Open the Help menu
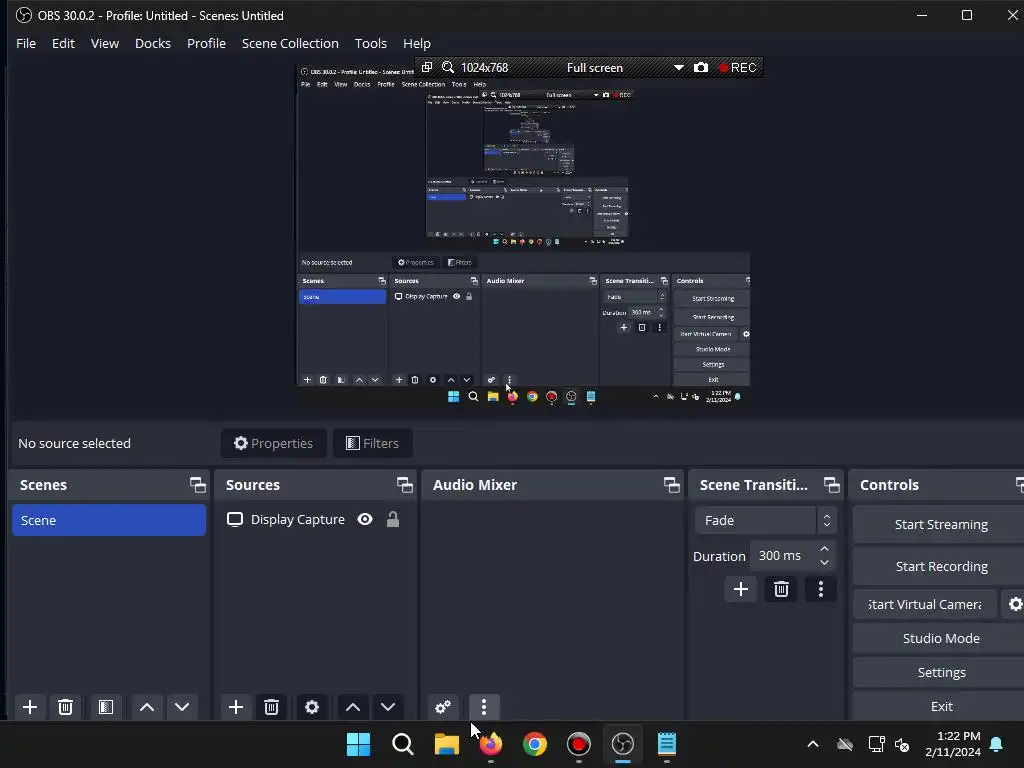This screenshot has height=768, width=1024. pyautogui.click(x=417, y=43)
